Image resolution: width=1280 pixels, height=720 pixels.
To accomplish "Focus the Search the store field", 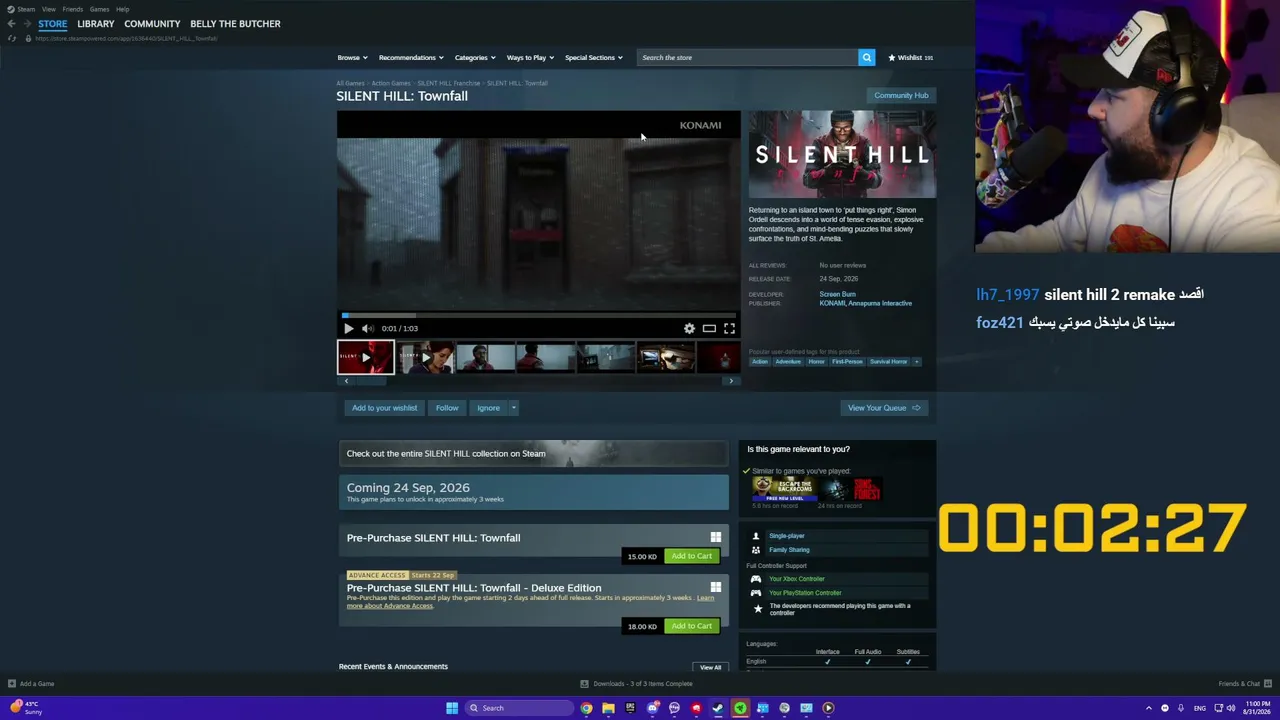I will tap(748, 58).
